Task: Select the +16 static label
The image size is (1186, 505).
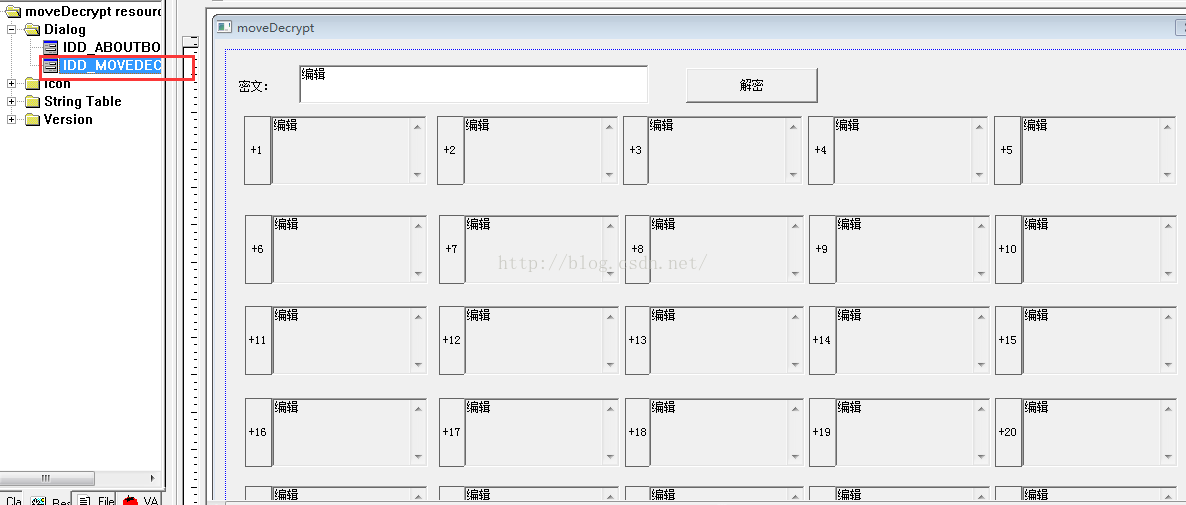Action: click(x=257, y=432)
